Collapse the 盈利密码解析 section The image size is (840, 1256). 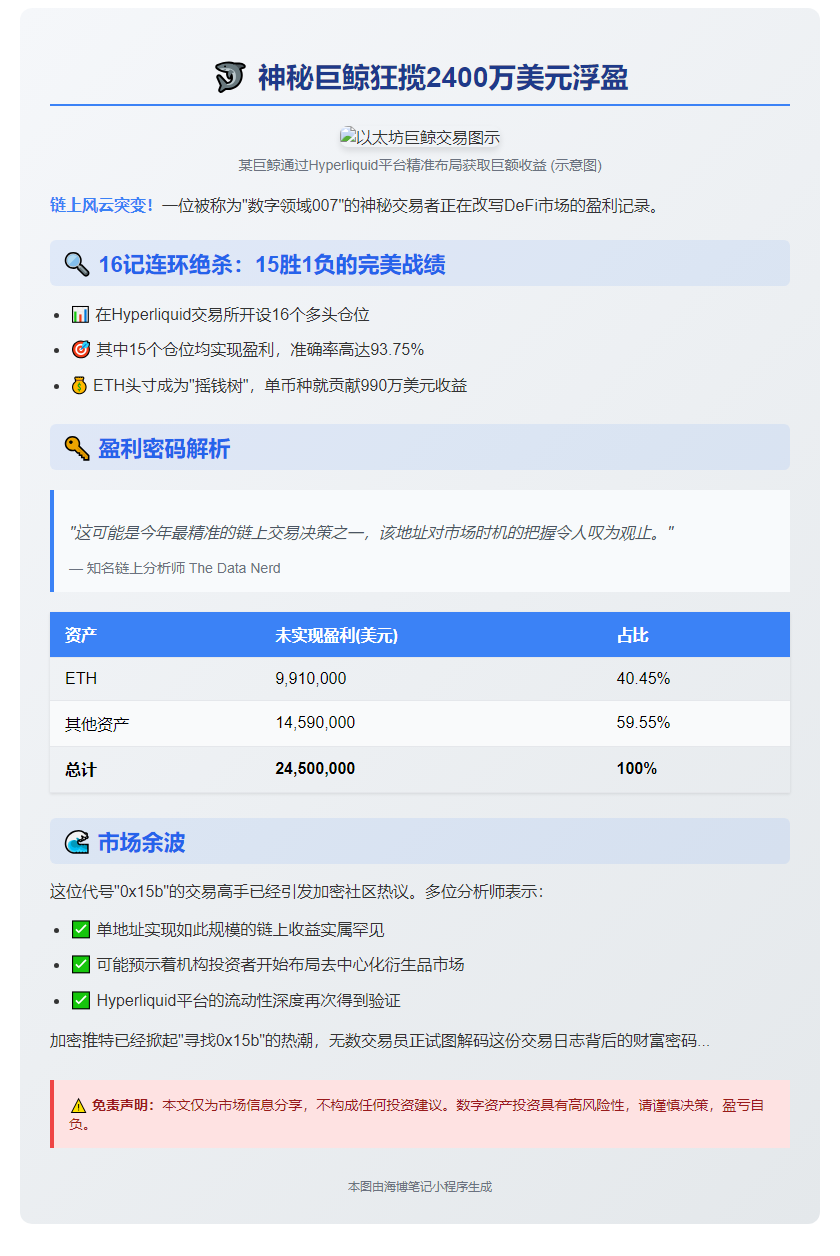[x=420, y=449]
